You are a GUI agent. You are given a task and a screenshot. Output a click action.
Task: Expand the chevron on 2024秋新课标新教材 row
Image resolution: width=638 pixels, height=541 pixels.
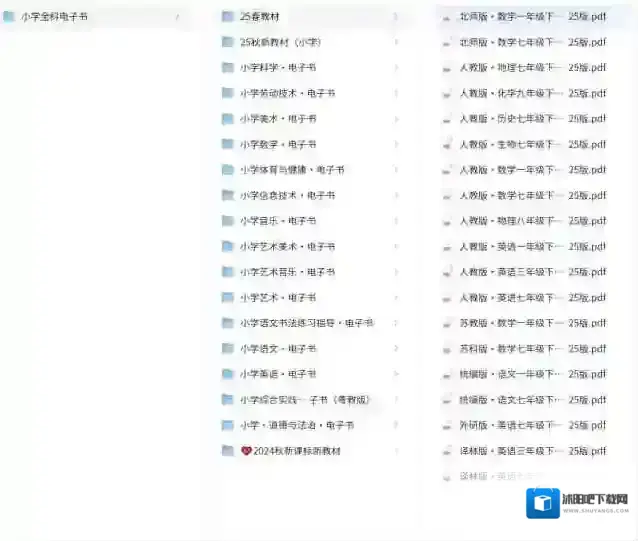tap(396, 451)
